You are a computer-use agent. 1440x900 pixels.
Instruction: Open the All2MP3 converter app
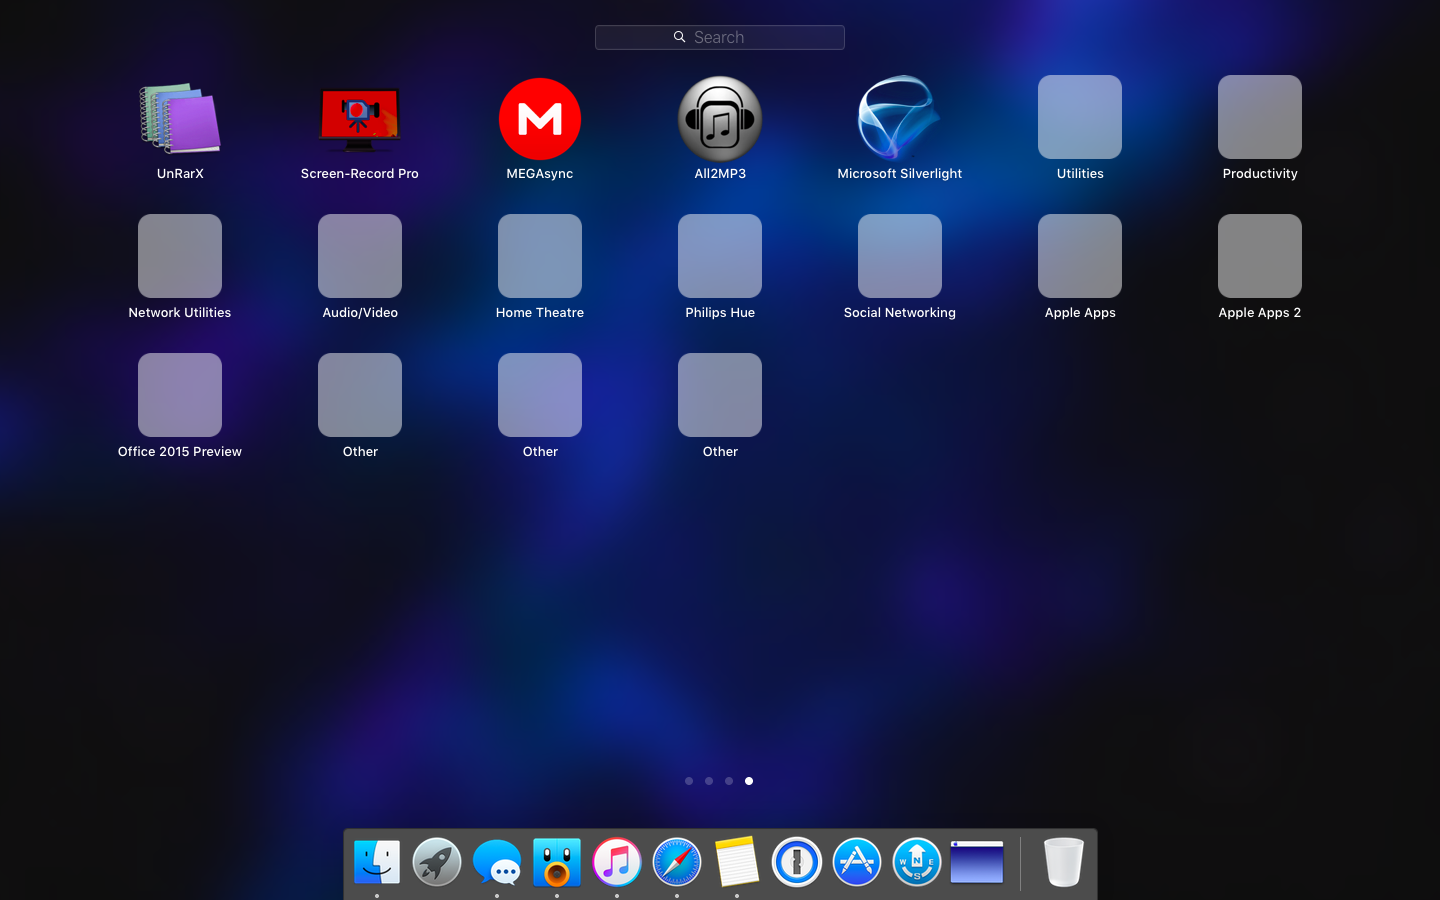(x=720, y=118)
